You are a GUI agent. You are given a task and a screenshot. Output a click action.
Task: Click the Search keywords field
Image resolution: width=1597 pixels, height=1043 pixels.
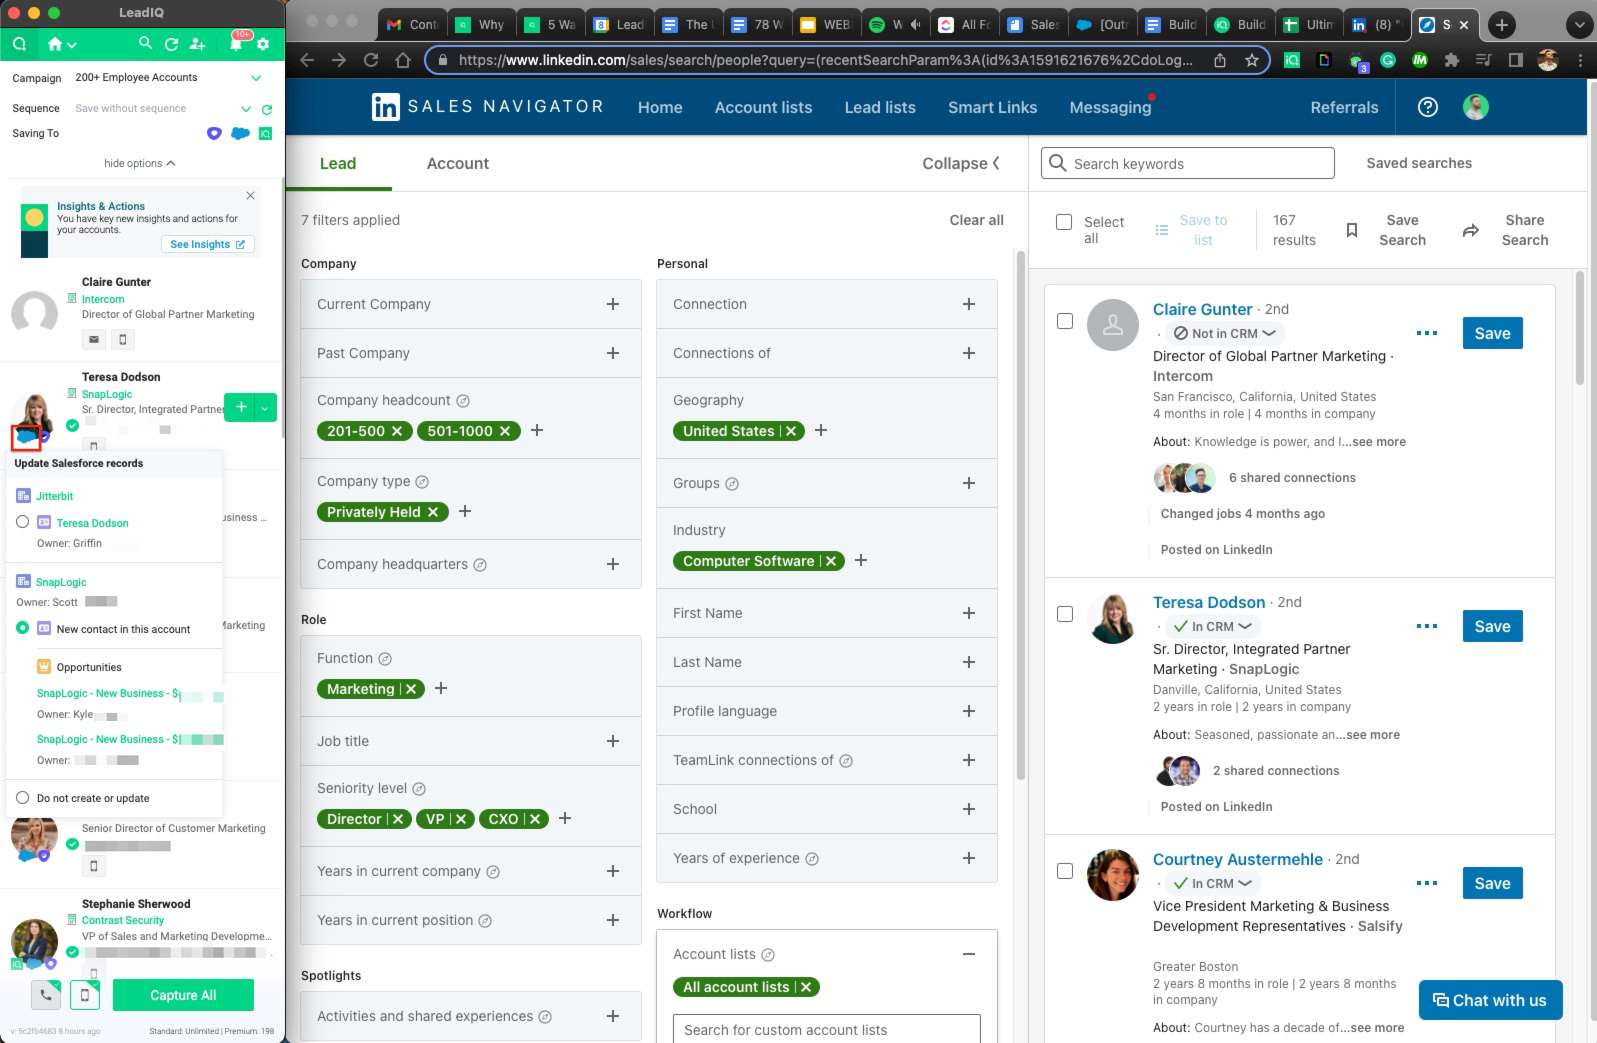click(1188, 163)
